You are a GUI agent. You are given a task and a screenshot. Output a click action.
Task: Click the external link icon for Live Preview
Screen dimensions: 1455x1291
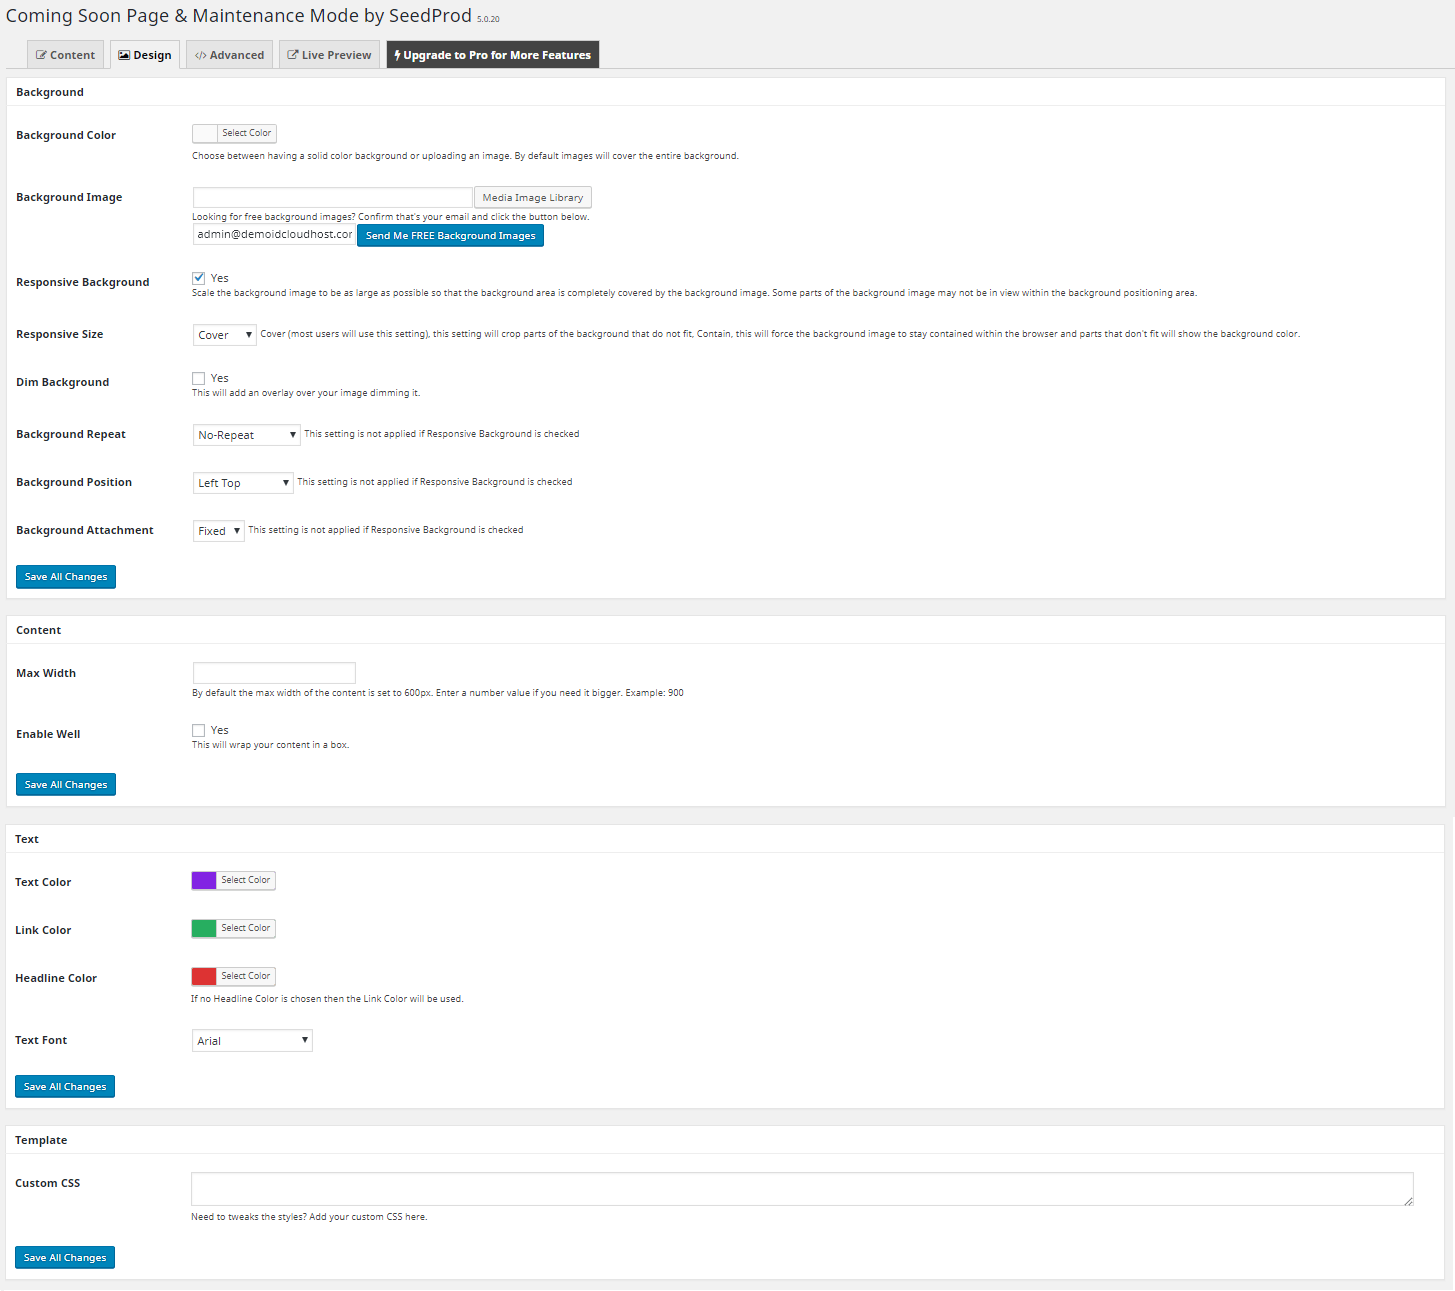click(292, 54)
